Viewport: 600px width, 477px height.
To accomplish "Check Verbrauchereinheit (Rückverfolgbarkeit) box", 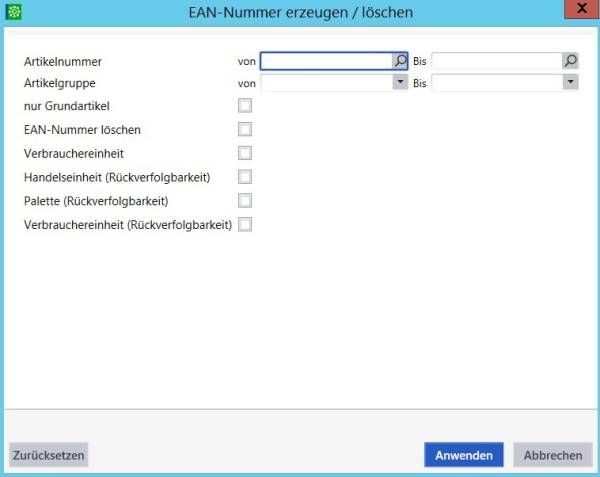I will 245,225.
